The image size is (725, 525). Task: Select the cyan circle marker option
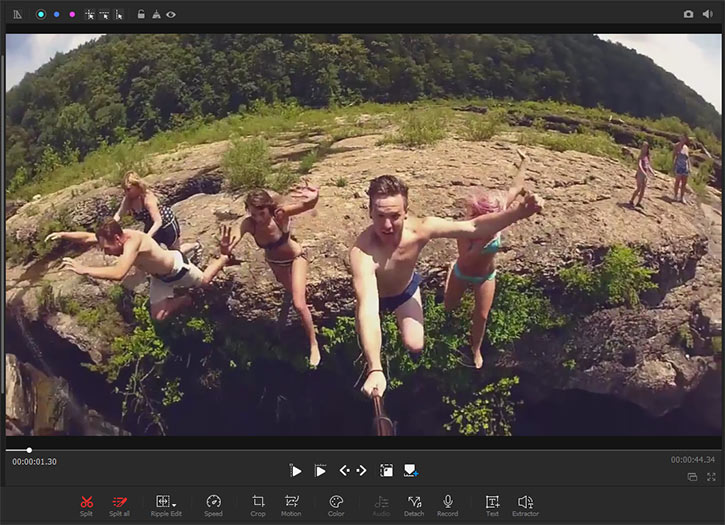point(41,14)
